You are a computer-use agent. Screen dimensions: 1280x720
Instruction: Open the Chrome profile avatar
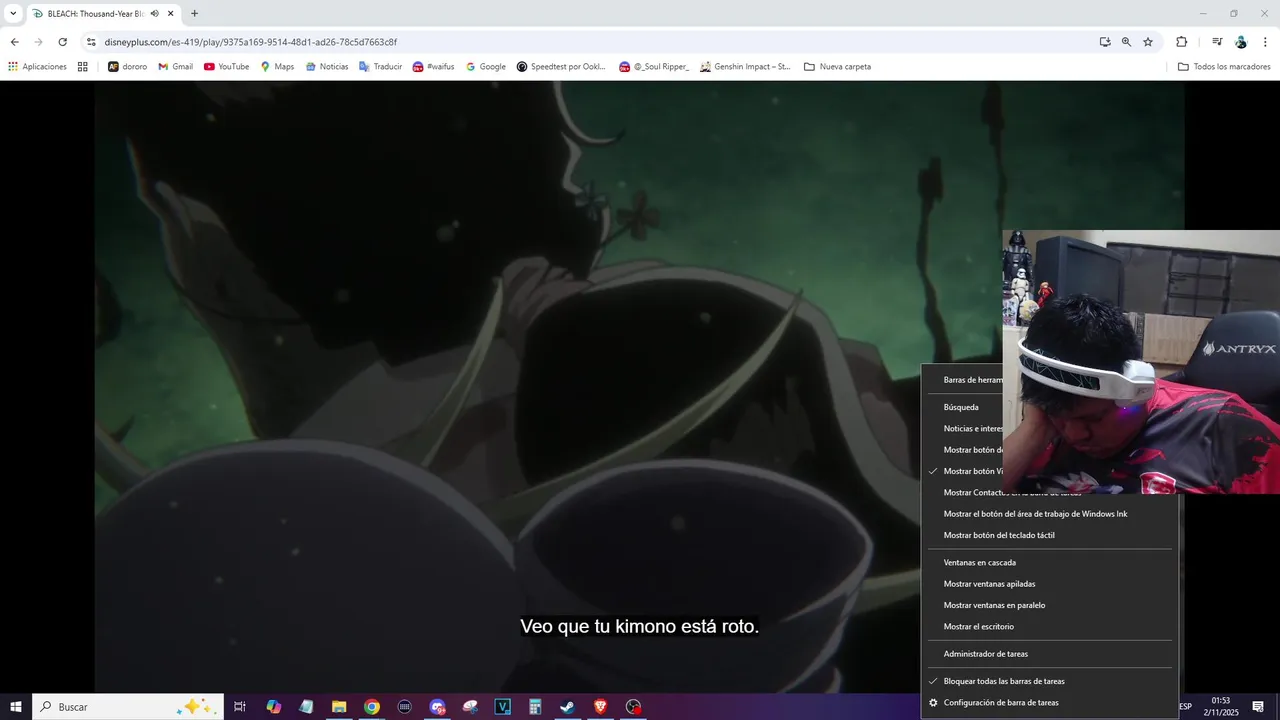pos(1241,42)
